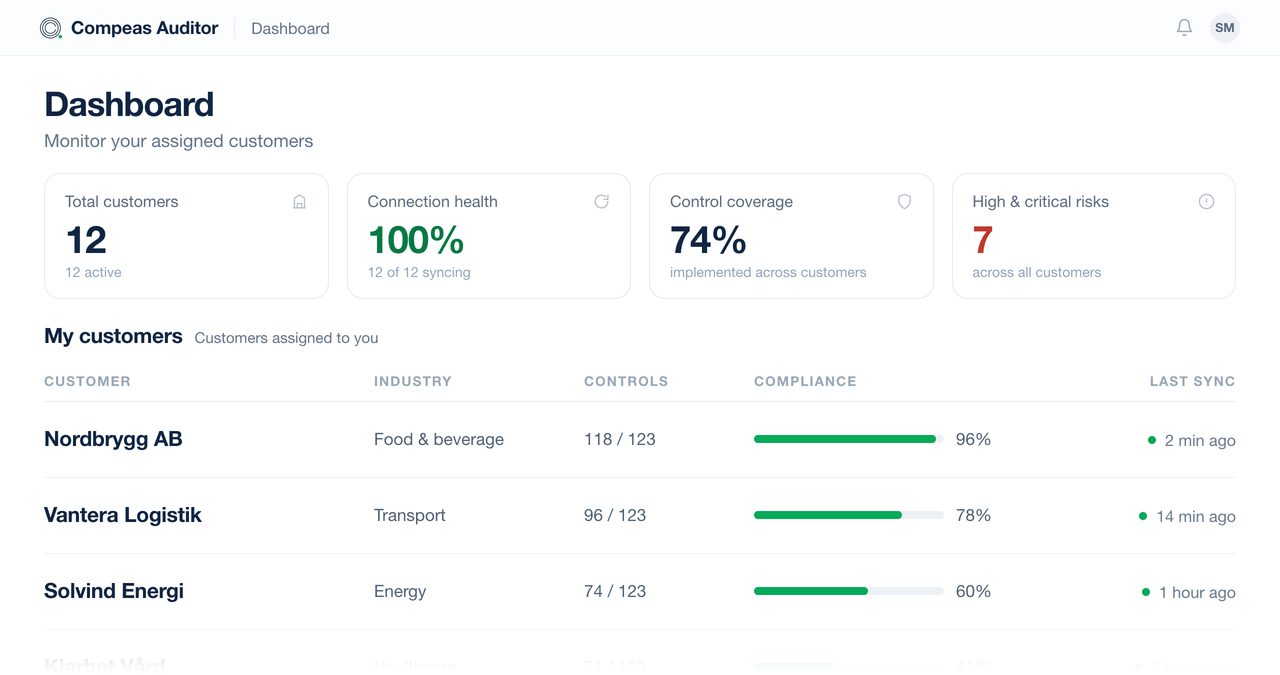Click the 14 min ago sync time

pyautogui.click(x=1196, y=516)
